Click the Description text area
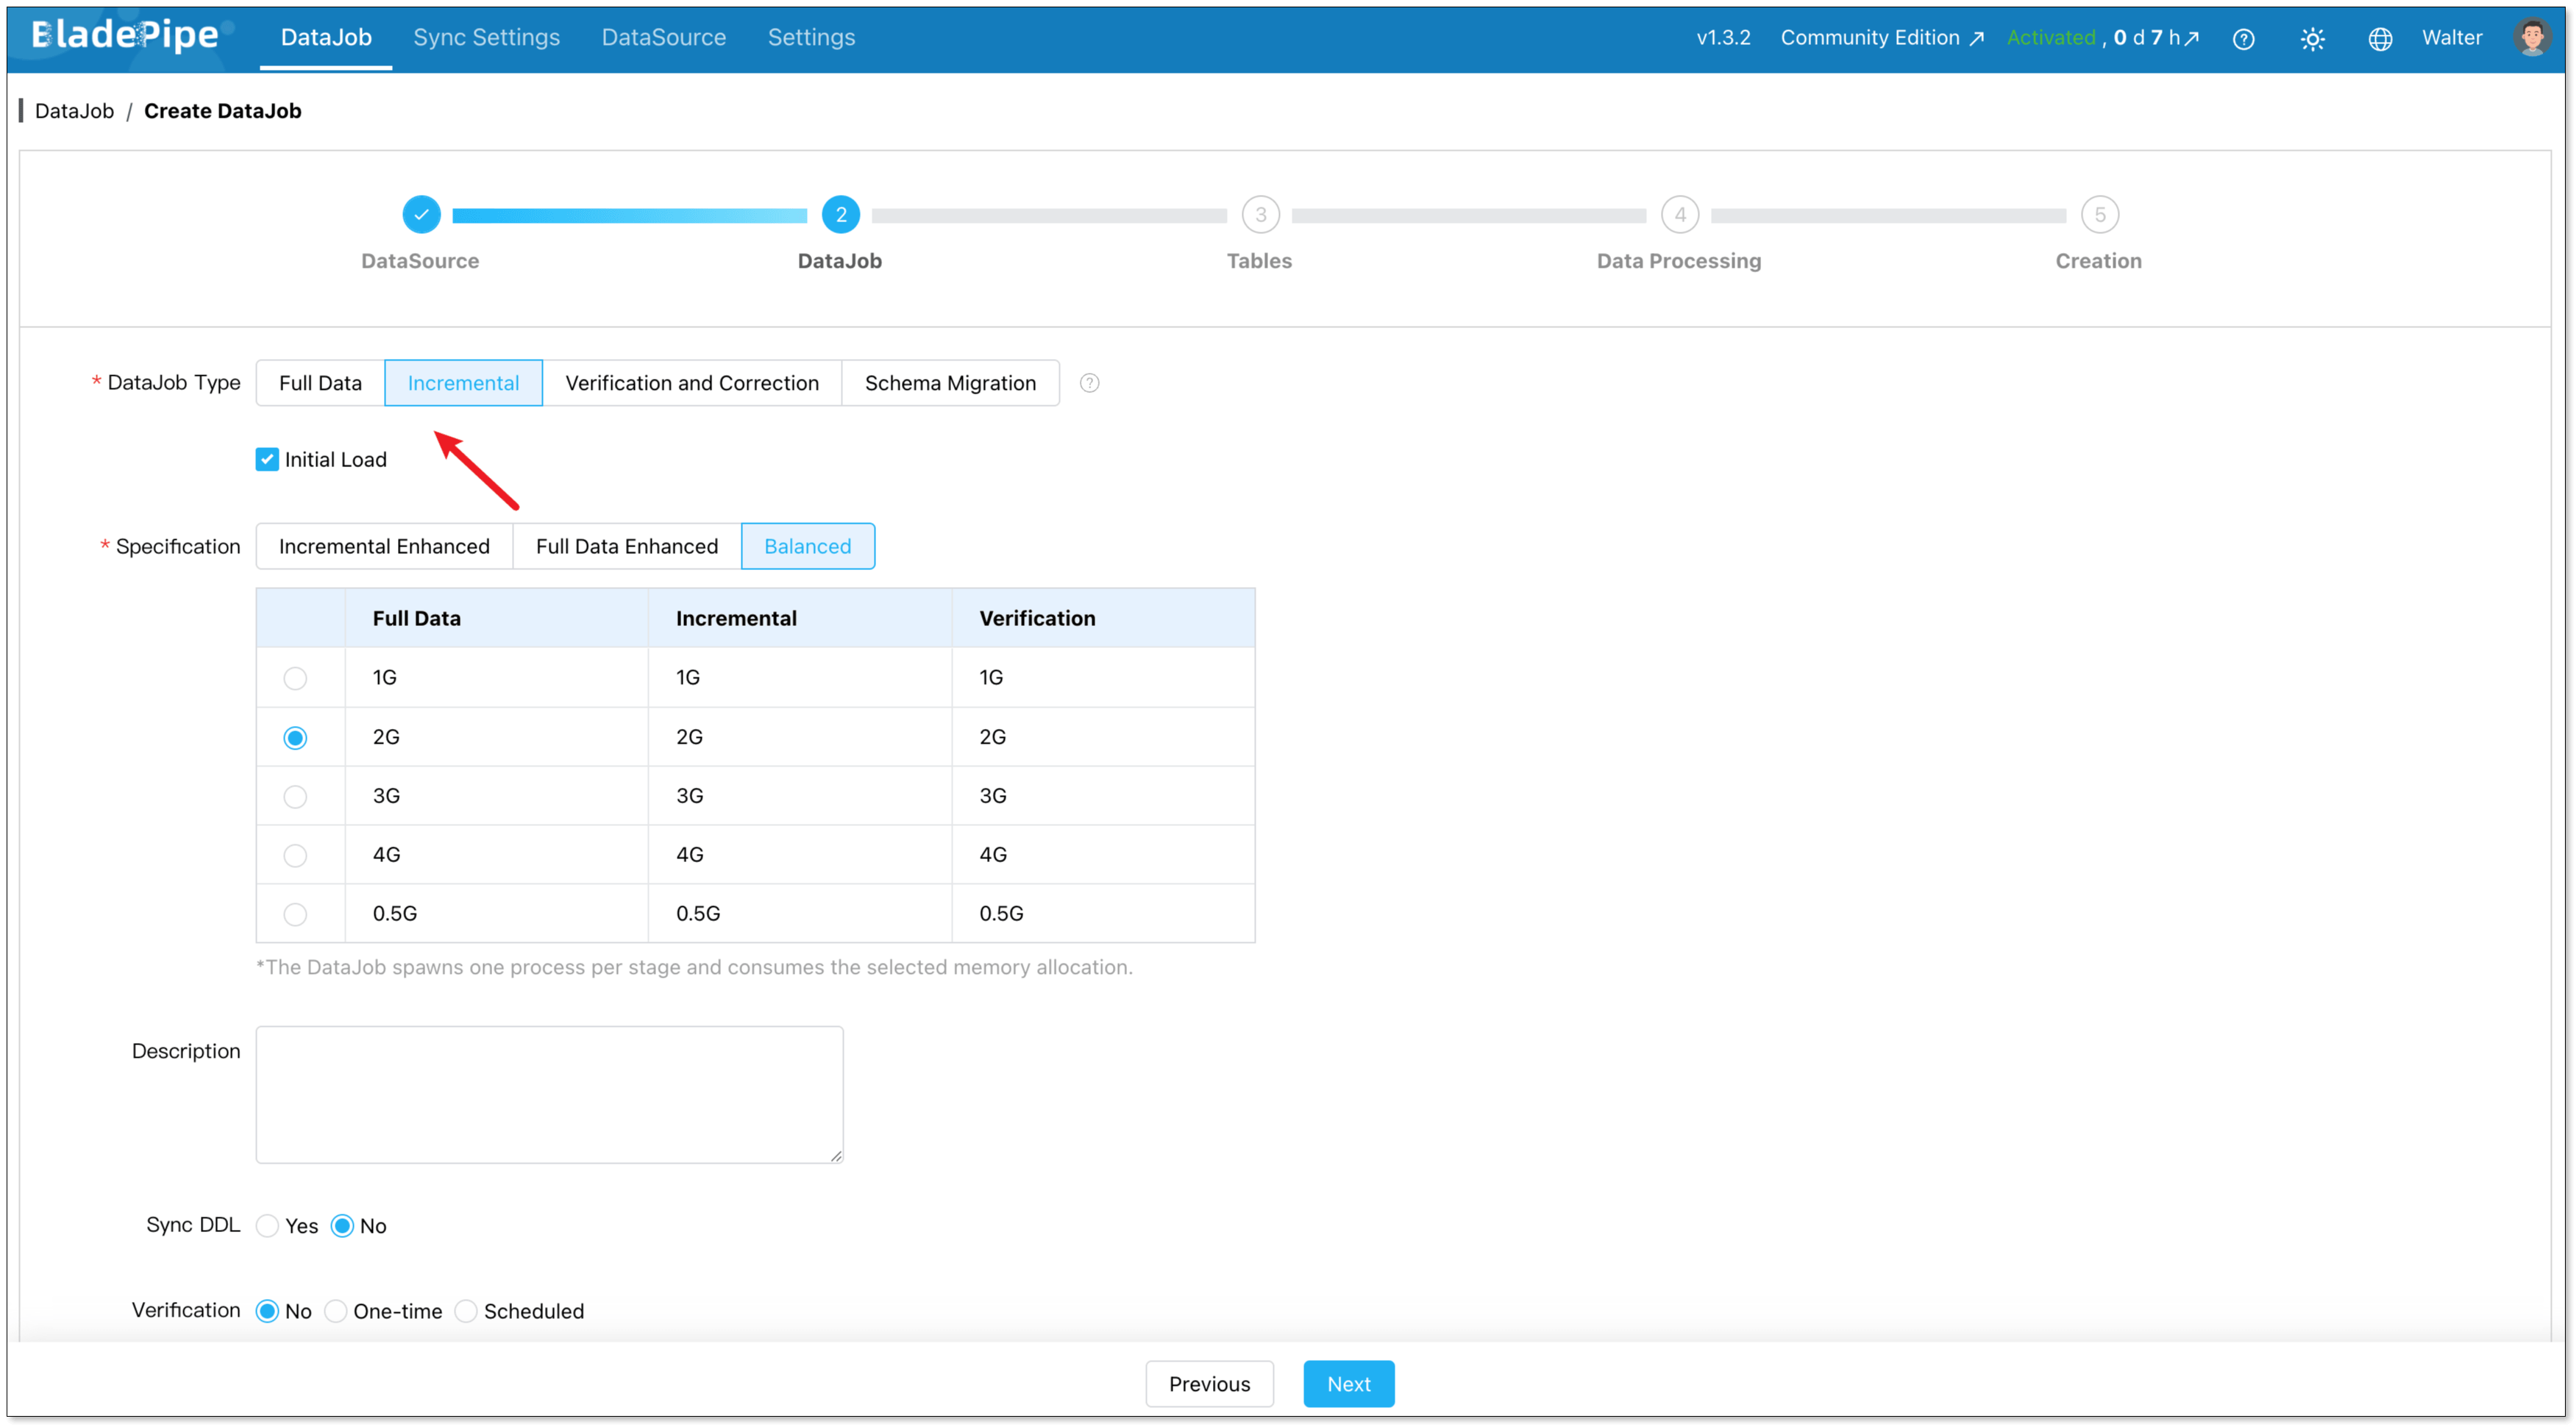The height and width of the screenshot is (1427, 2576). tap(549, 1094)
